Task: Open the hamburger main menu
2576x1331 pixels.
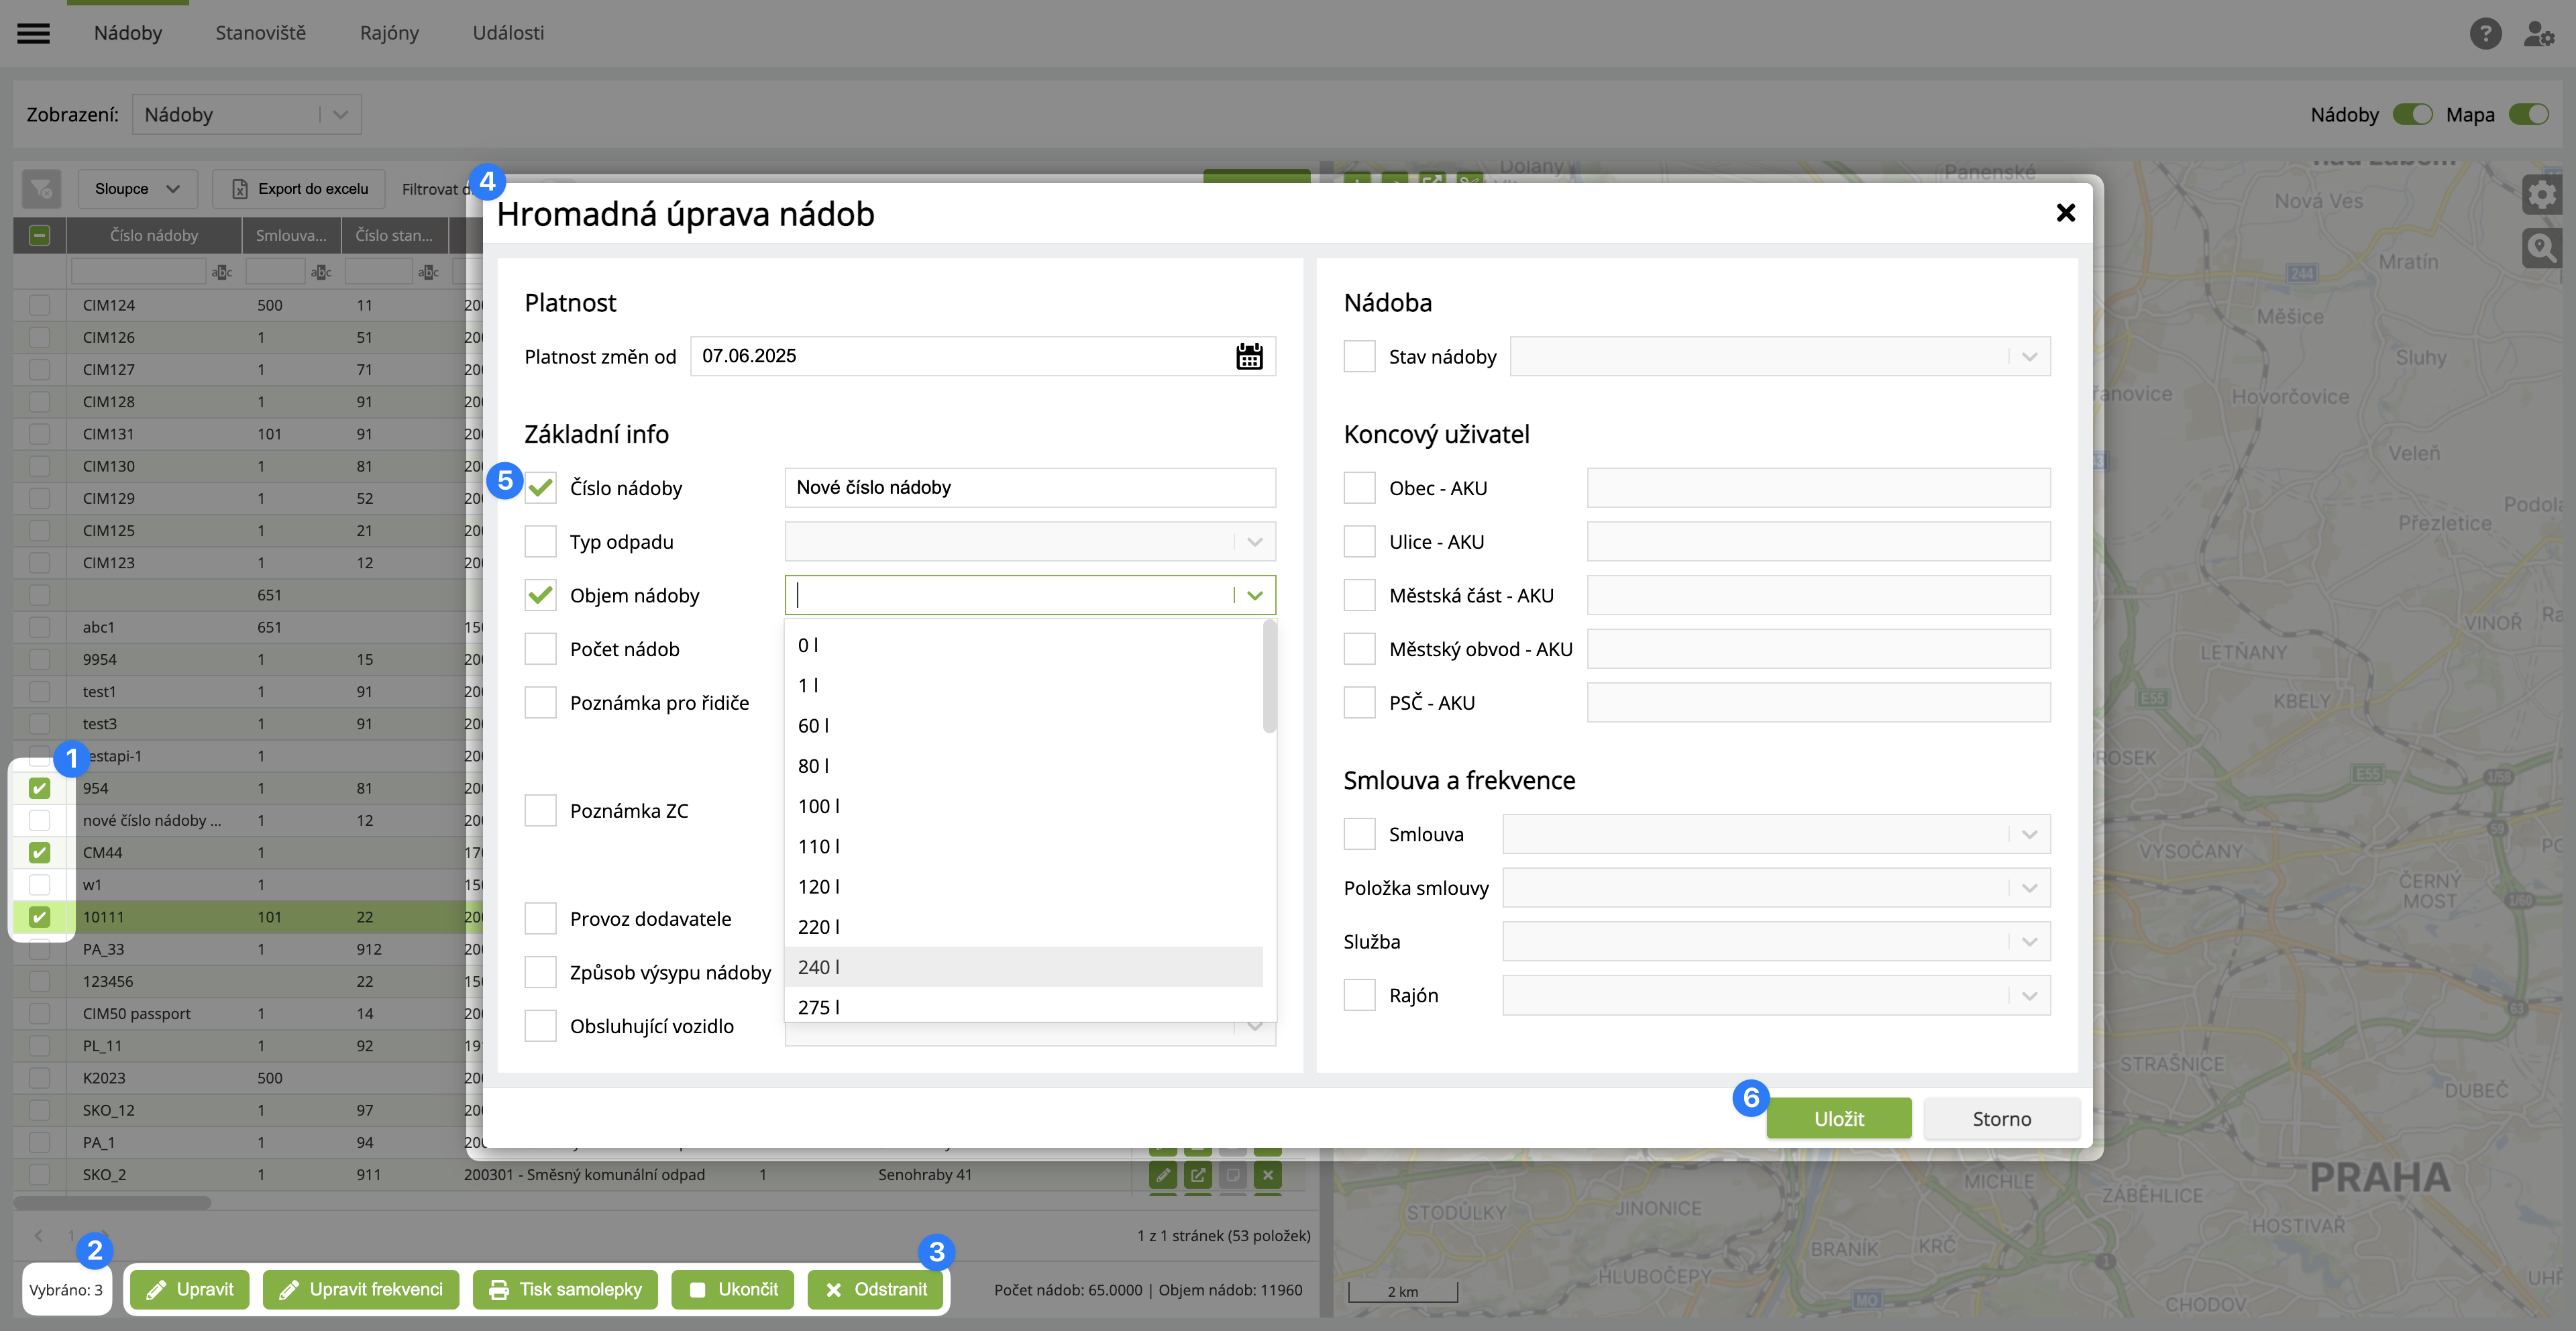Action: click(x=33, y=33)
